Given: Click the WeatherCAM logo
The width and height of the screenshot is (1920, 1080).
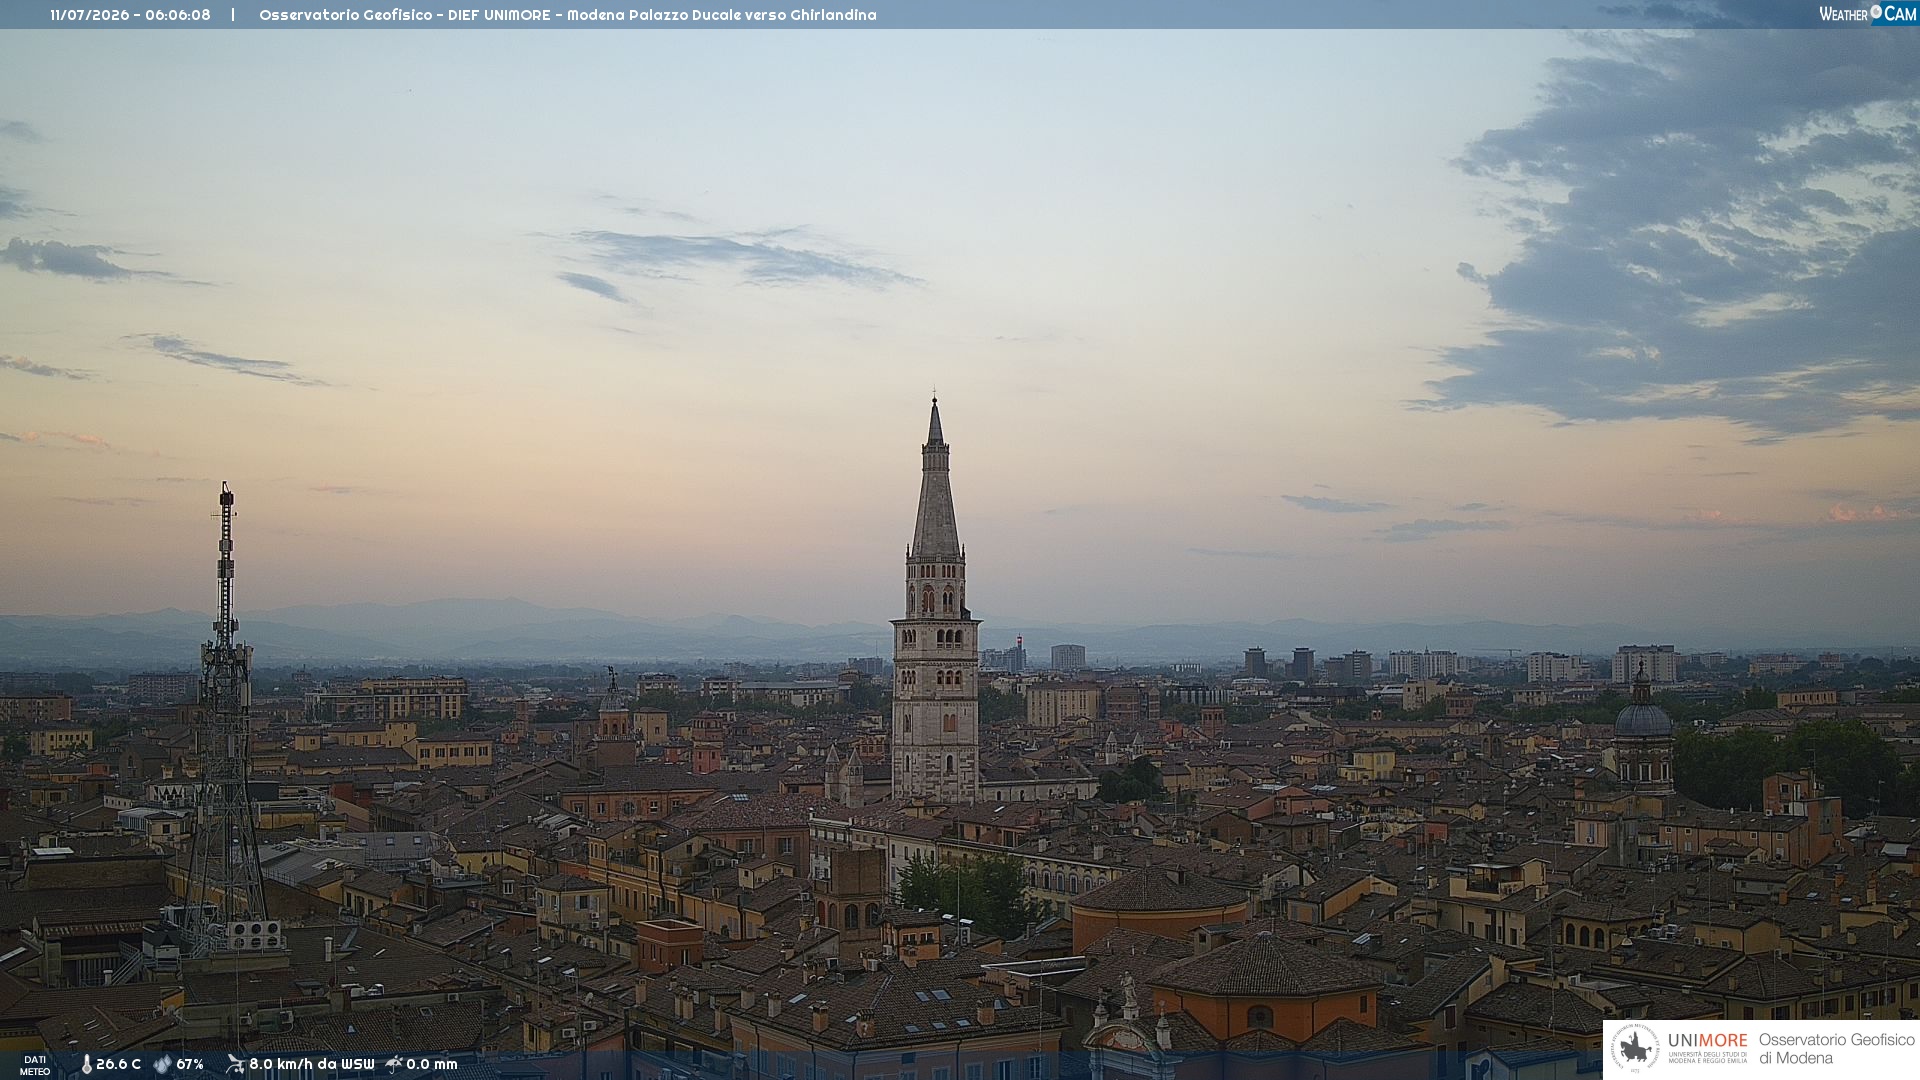Looking at the screenshot, I should click(1867, 13).
